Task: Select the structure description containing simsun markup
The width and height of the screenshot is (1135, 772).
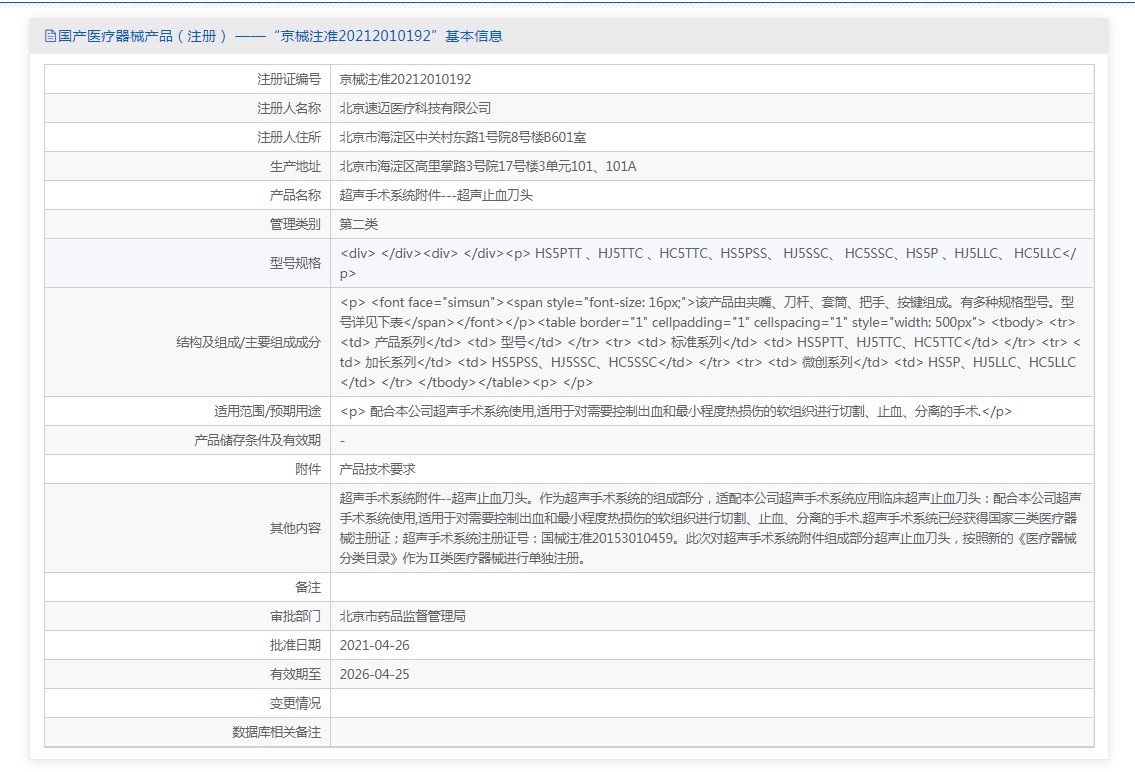Action: [x=710, y=342]
